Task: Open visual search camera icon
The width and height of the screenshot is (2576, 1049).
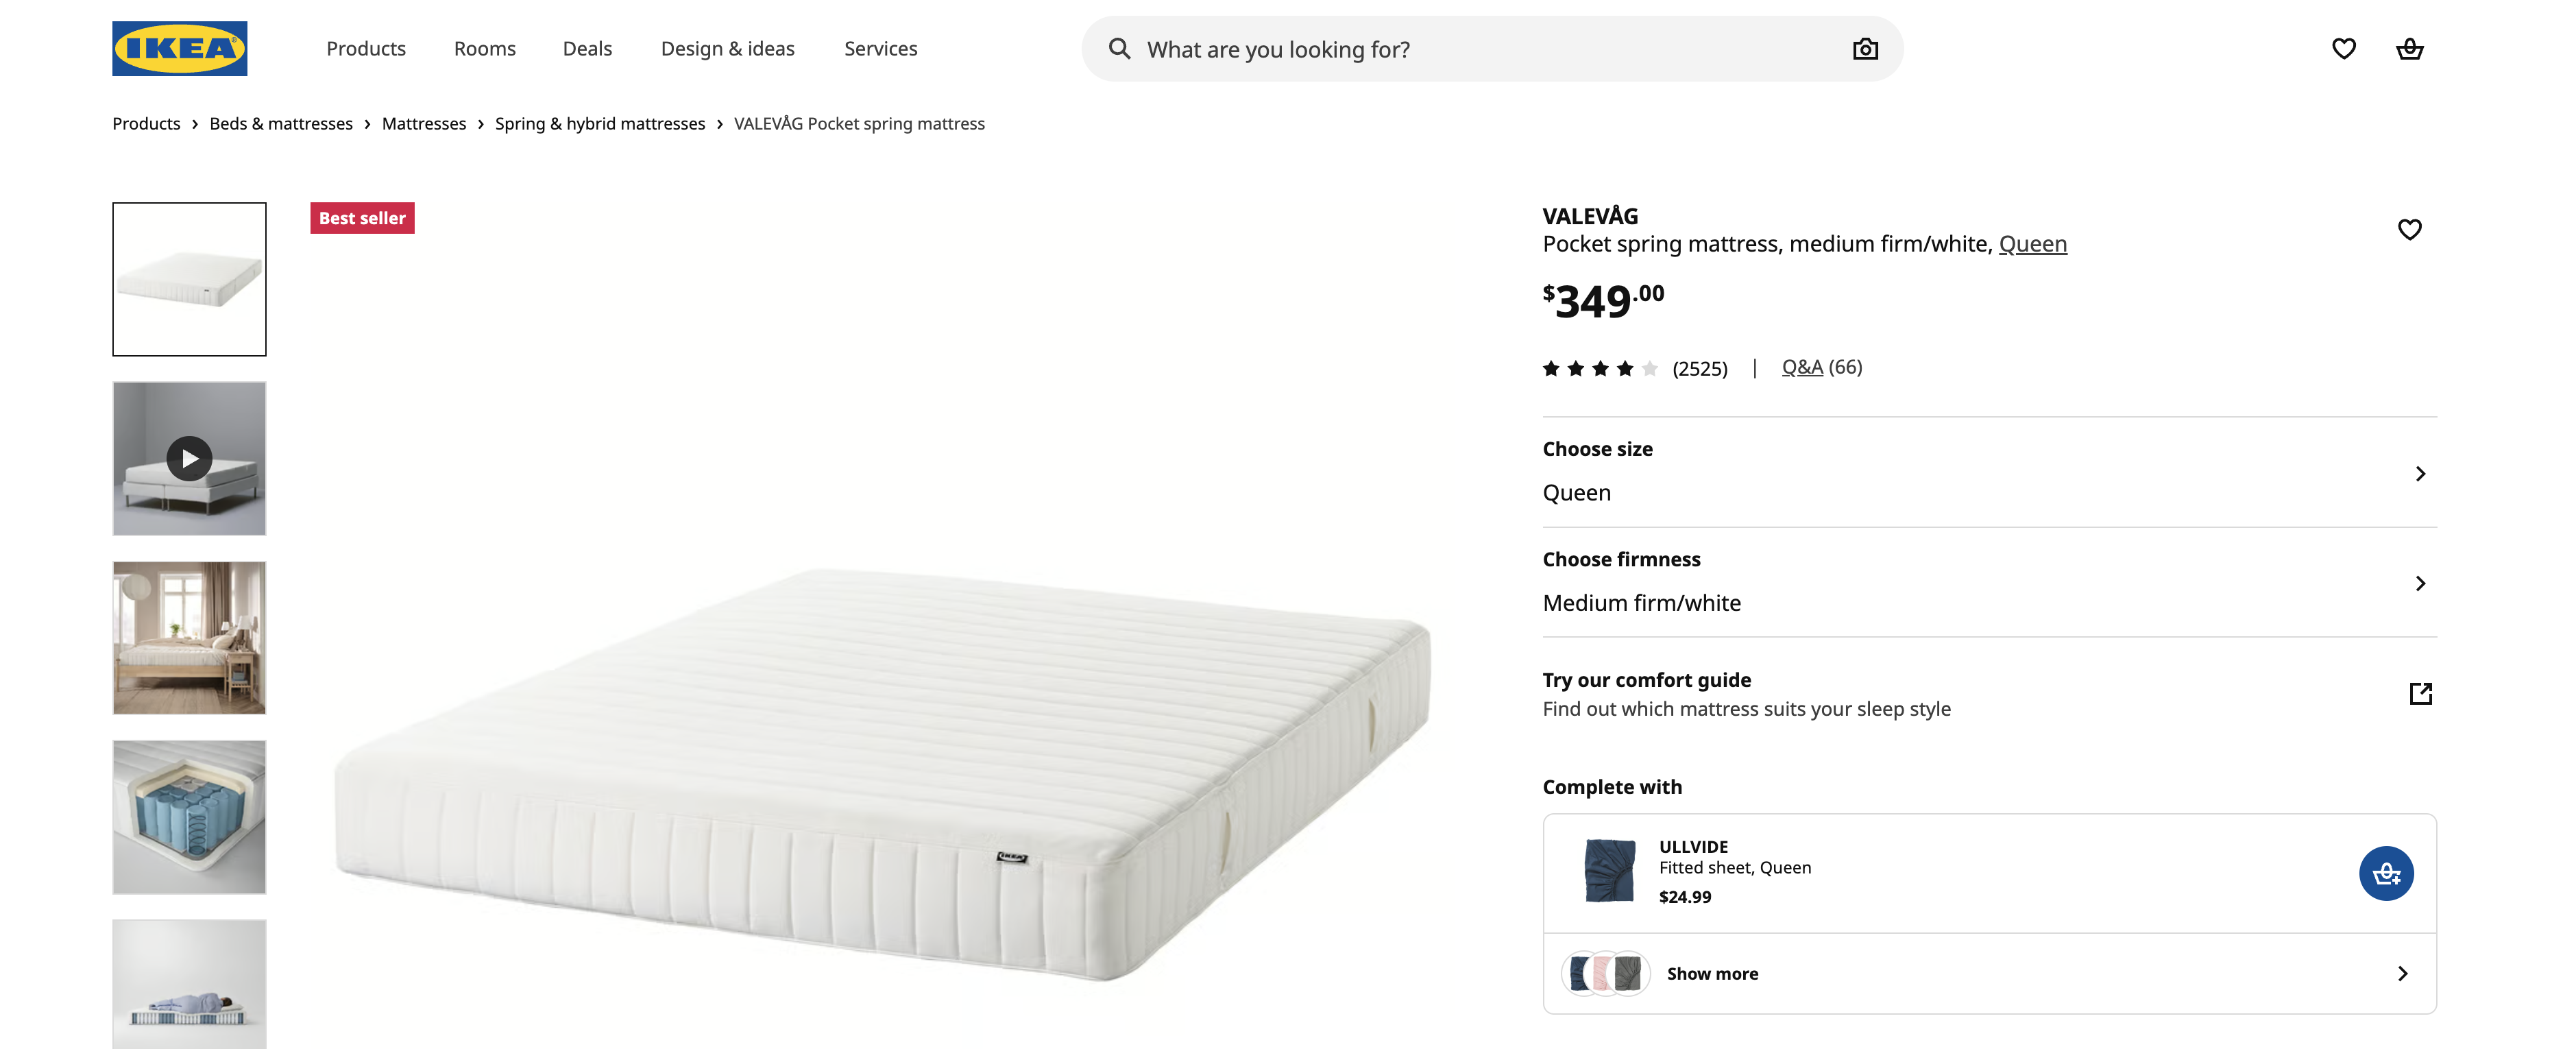Action: tap(1865, 49)
